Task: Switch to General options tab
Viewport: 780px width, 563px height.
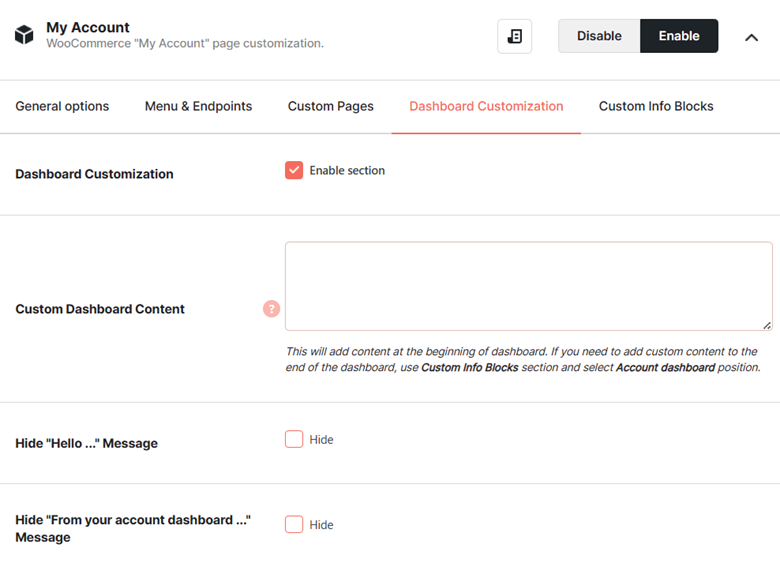Action: (62, 106)
